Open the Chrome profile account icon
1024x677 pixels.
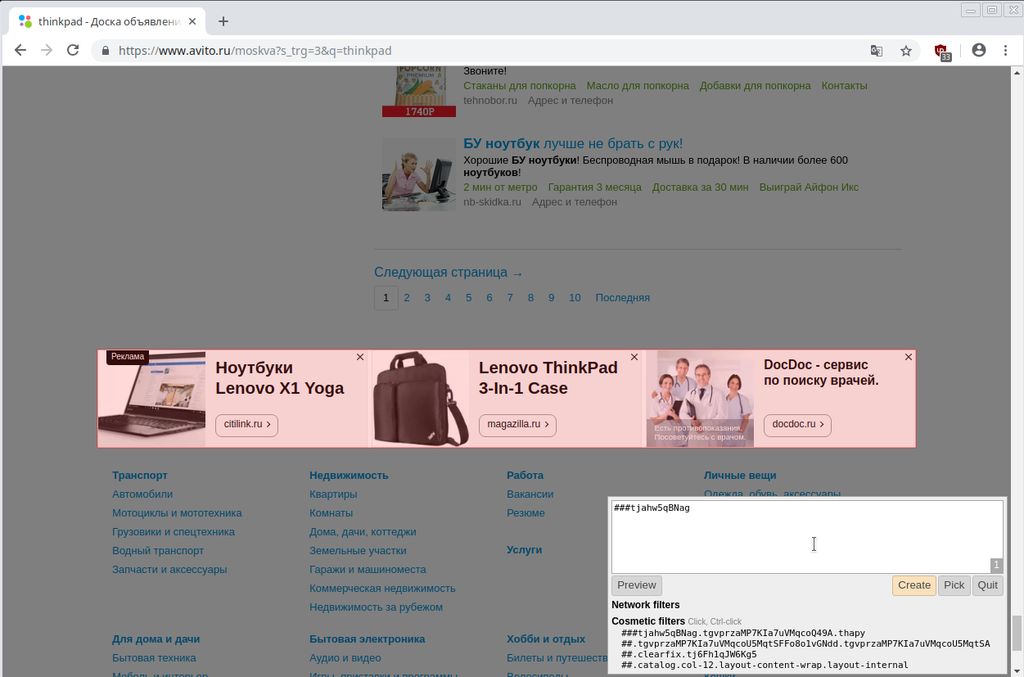pos(978,50)
